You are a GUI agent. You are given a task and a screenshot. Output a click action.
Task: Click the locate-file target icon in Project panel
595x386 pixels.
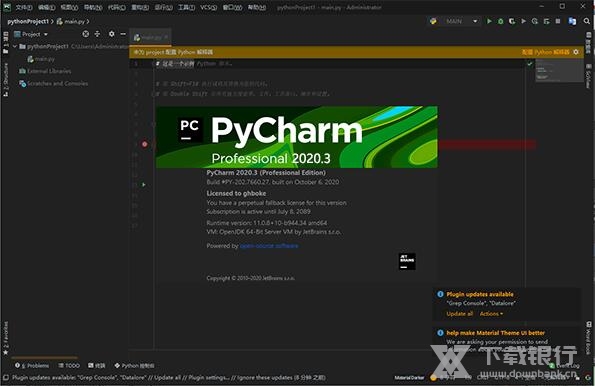86,34
